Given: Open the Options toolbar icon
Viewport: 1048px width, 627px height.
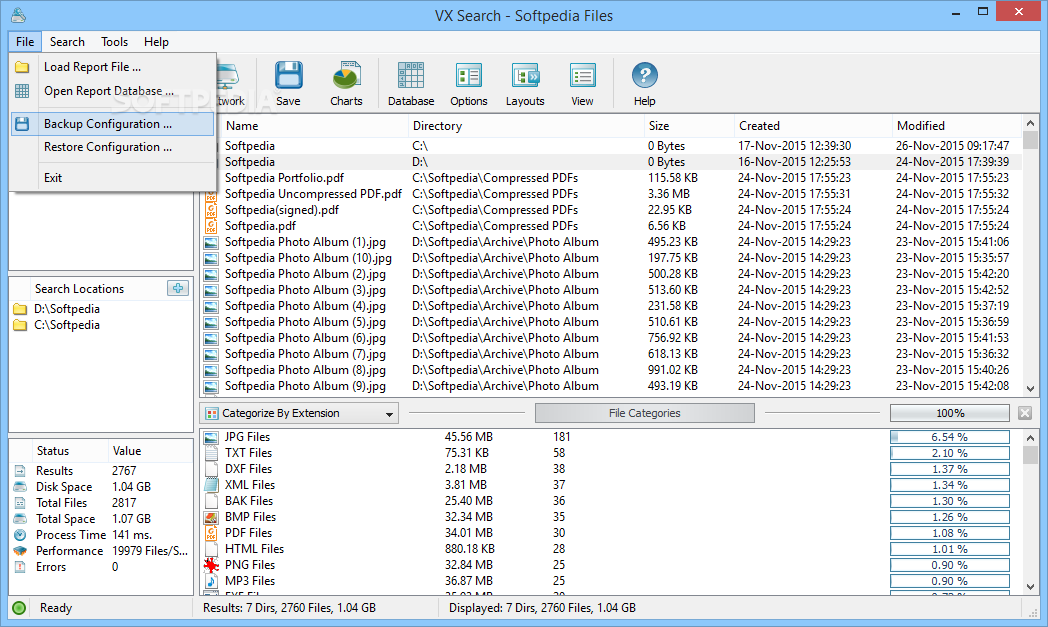Looking at the screenshot, I should (469, 76).
